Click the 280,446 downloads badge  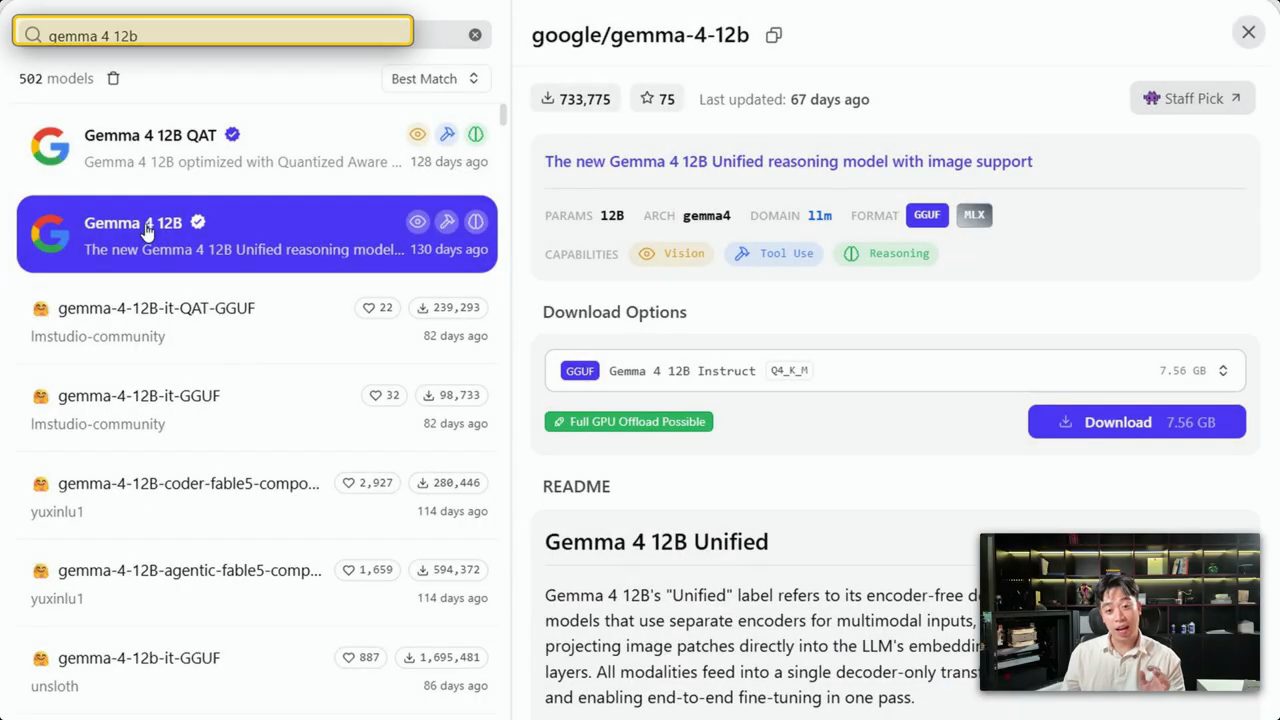click(448, 483)
